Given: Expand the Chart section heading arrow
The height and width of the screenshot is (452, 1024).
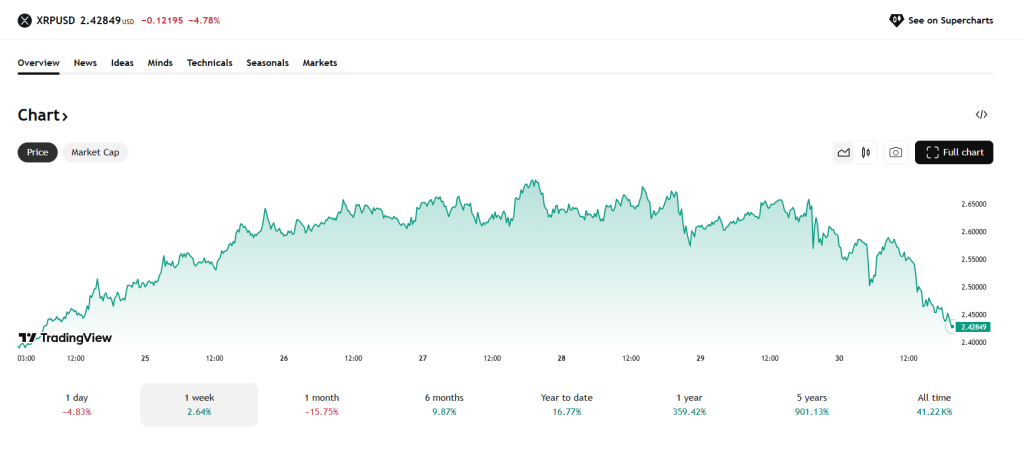Looking at the screenshot, I should coord(65,116).
